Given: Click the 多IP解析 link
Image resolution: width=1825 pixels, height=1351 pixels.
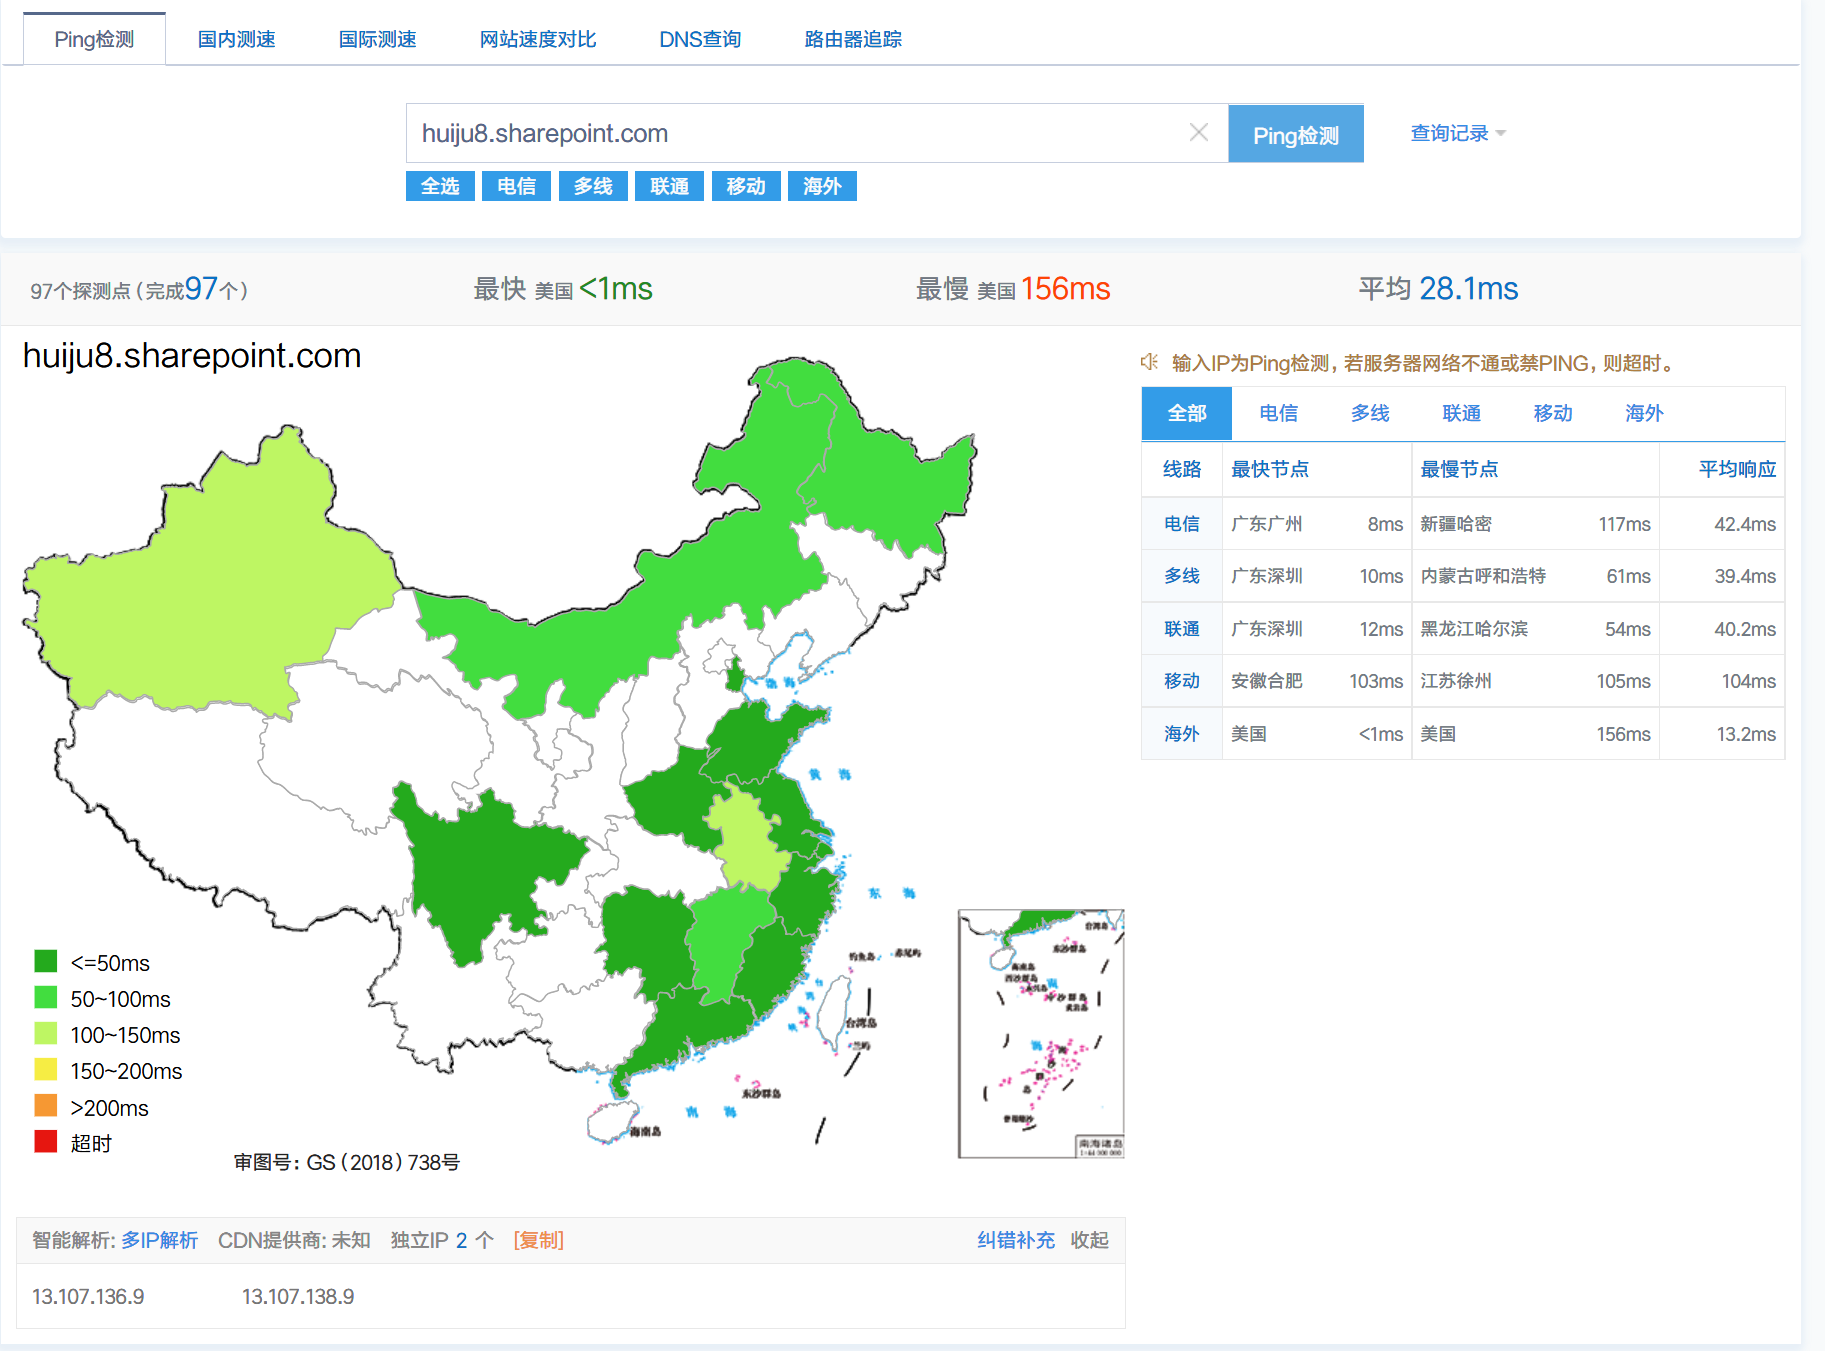Looking at the screenshot, I should point(160,1240).
